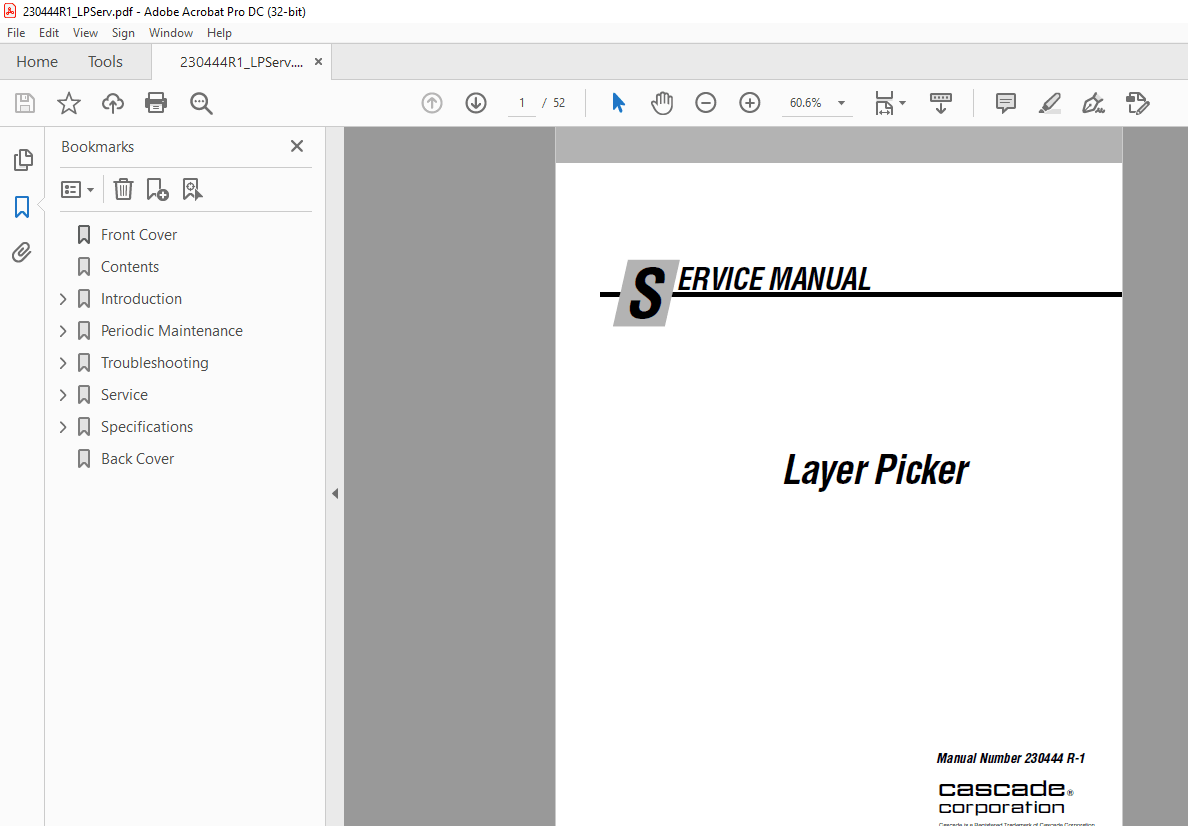Open the Attachments panel
This screenshot has width=1188, height=826.
pos(22,252)
